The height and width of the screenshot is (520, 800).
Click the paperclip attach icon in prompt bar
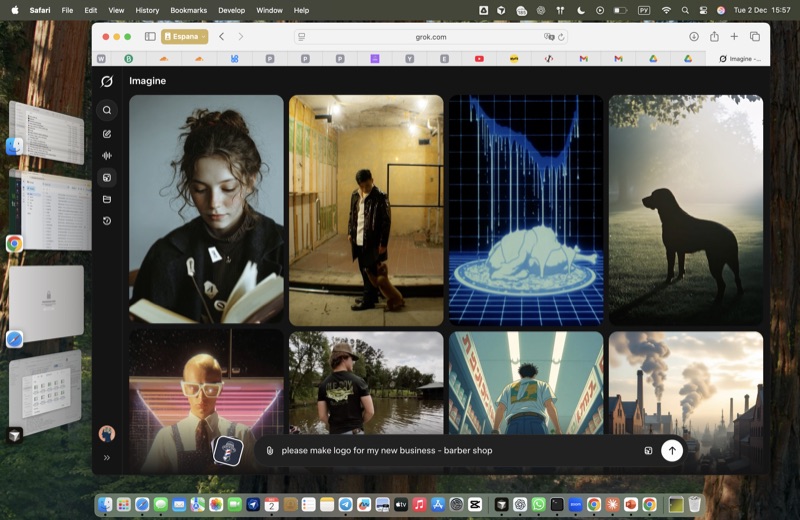pyautogui.click(x=270, y=451)
